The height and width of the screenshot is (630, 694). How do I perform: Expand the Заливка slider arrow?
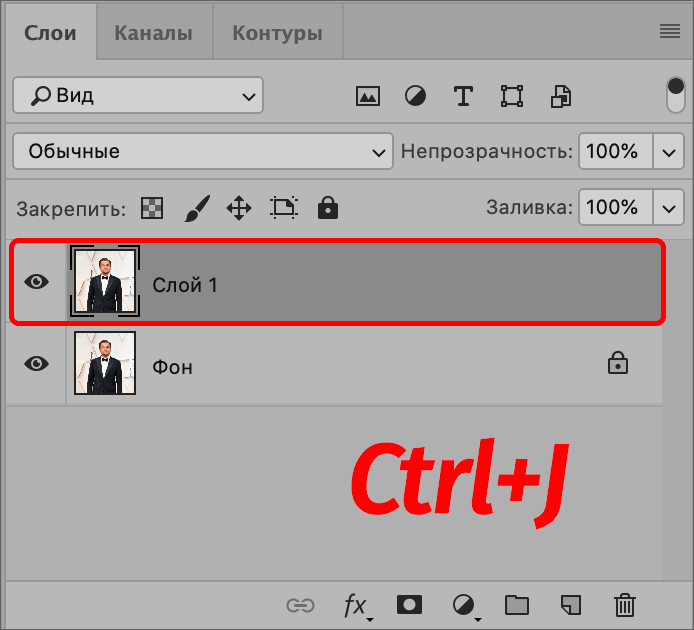tap(669, 207)
